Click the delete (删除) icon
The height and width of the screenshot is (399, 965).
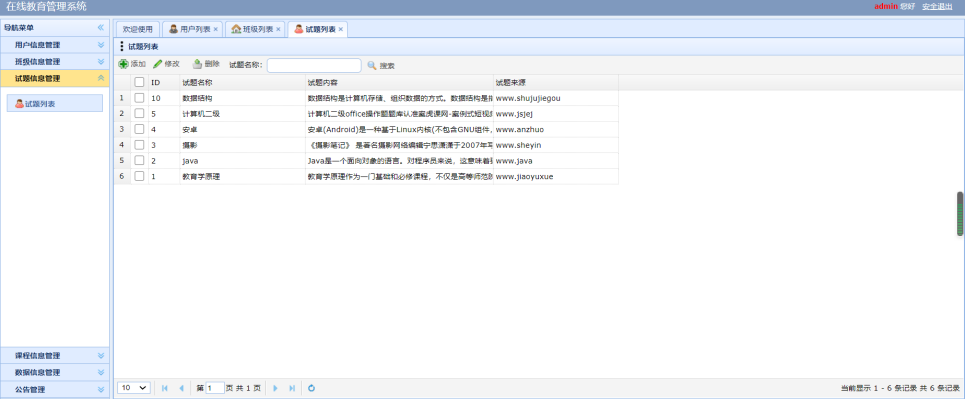pos(198,64)
